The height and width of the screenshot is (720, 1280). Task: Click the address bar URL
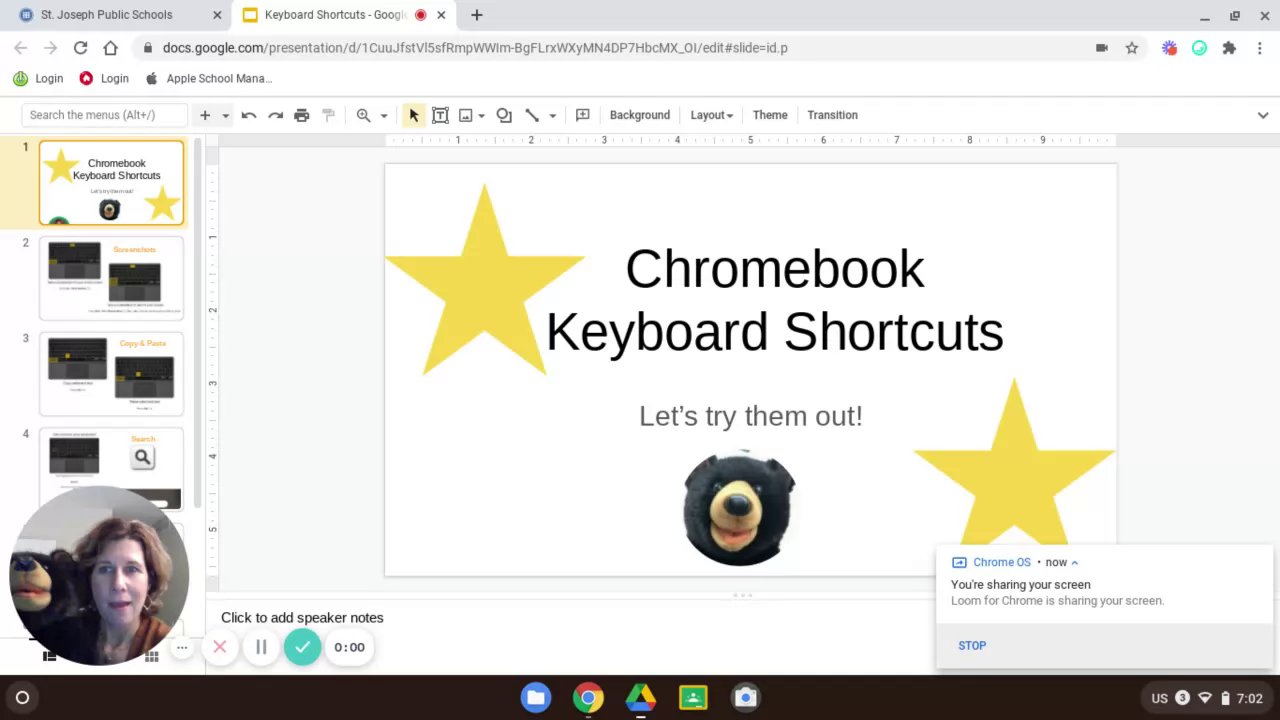point(475,48)
